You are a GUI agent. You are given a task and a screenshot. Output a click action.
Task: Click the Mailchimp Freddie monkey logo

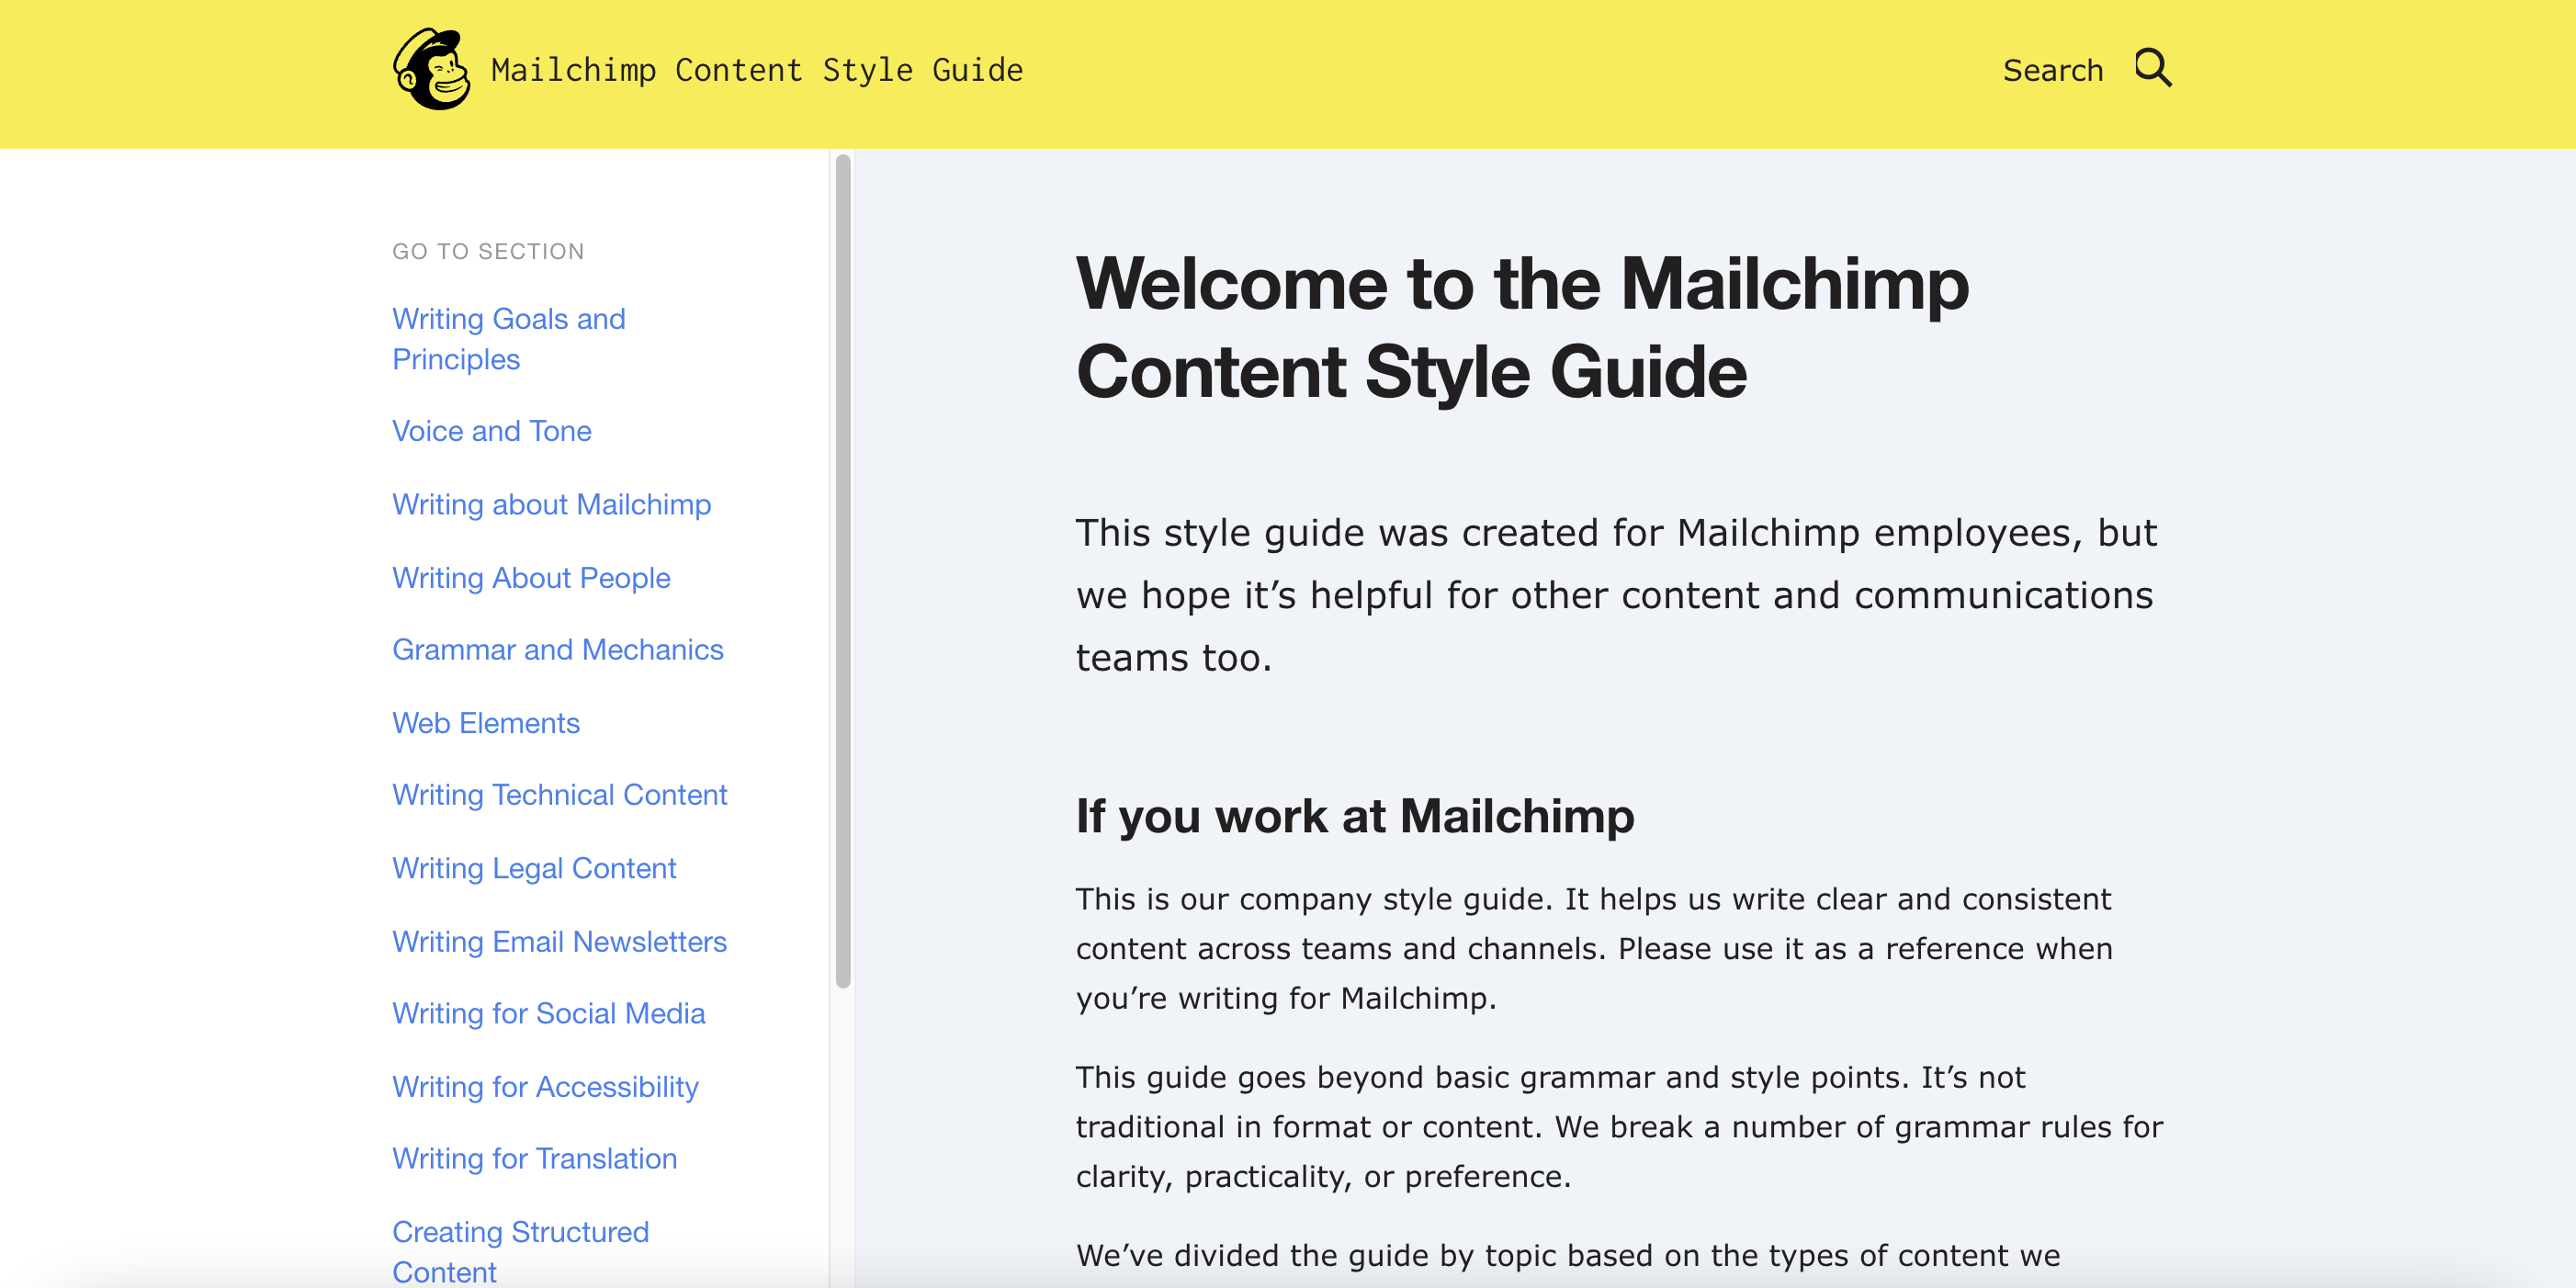point(432,69)
